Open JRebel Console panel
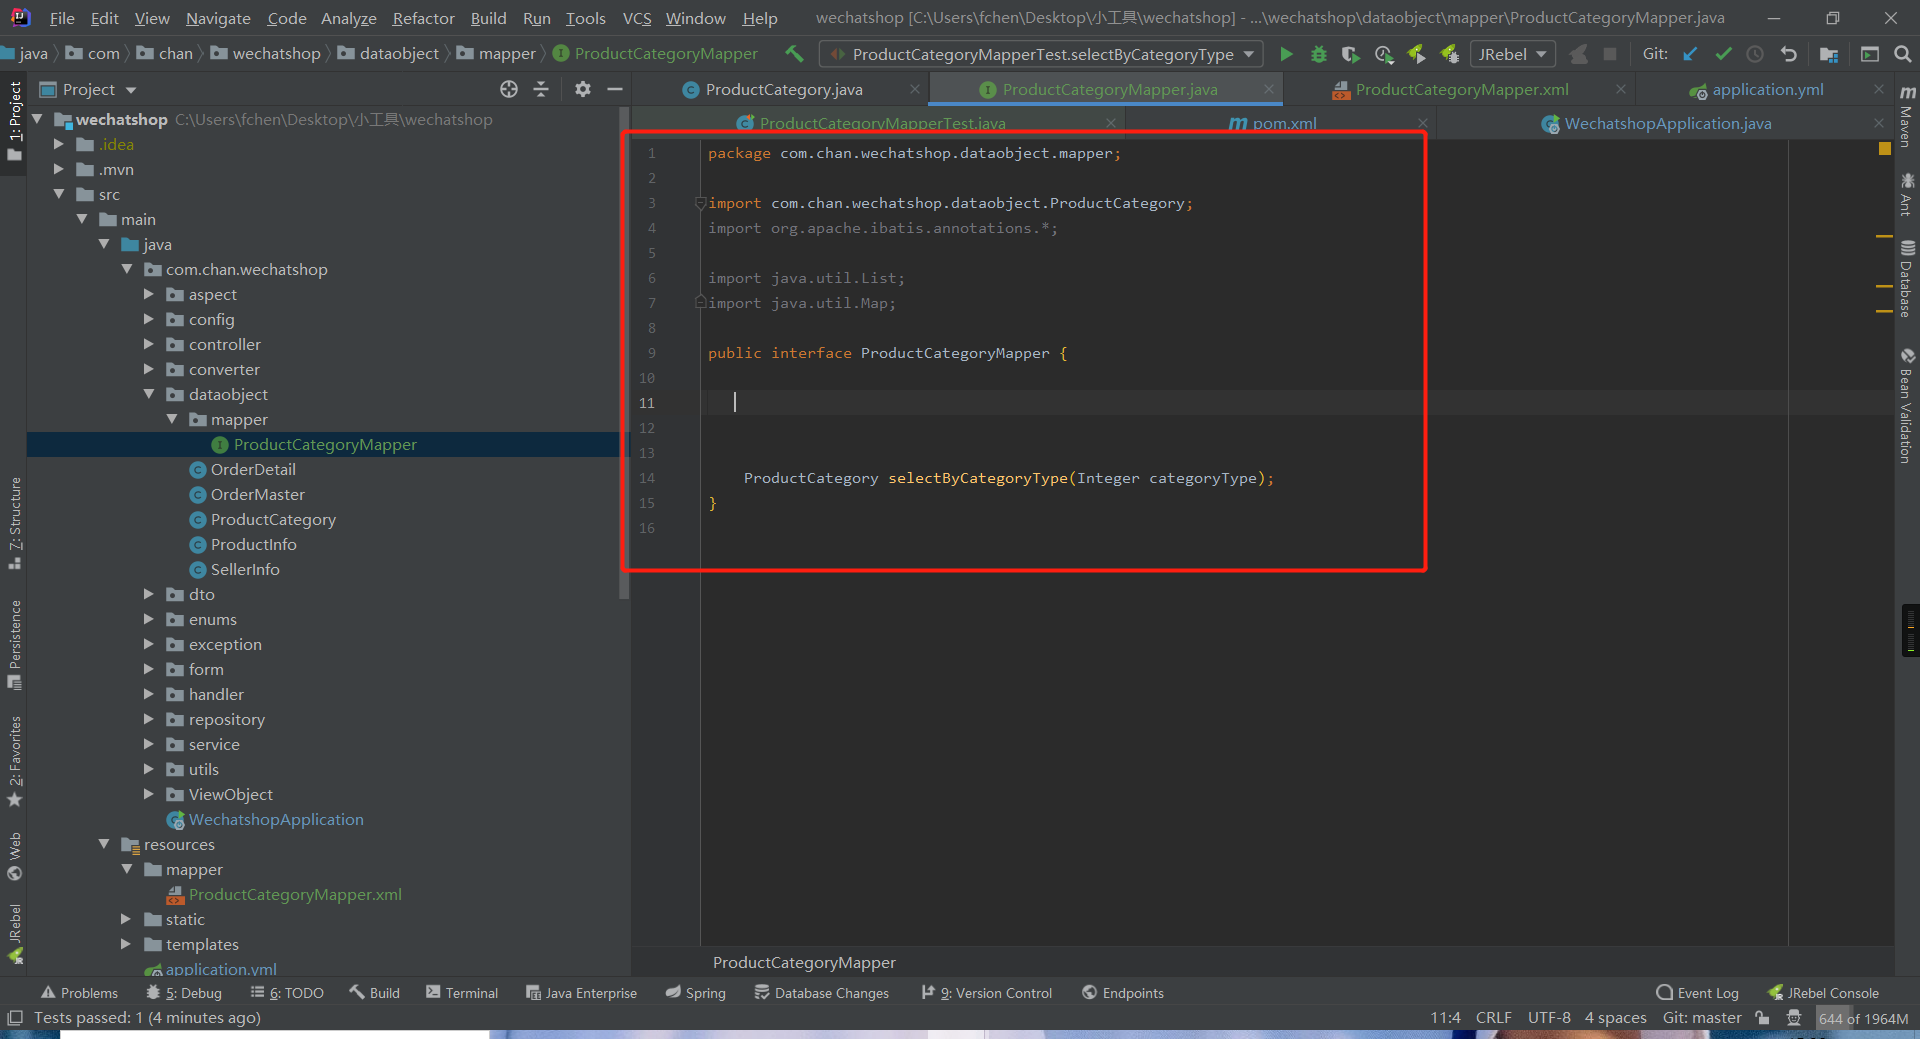Viewport: 1920px width, 1039px height. click(1823, 993)
